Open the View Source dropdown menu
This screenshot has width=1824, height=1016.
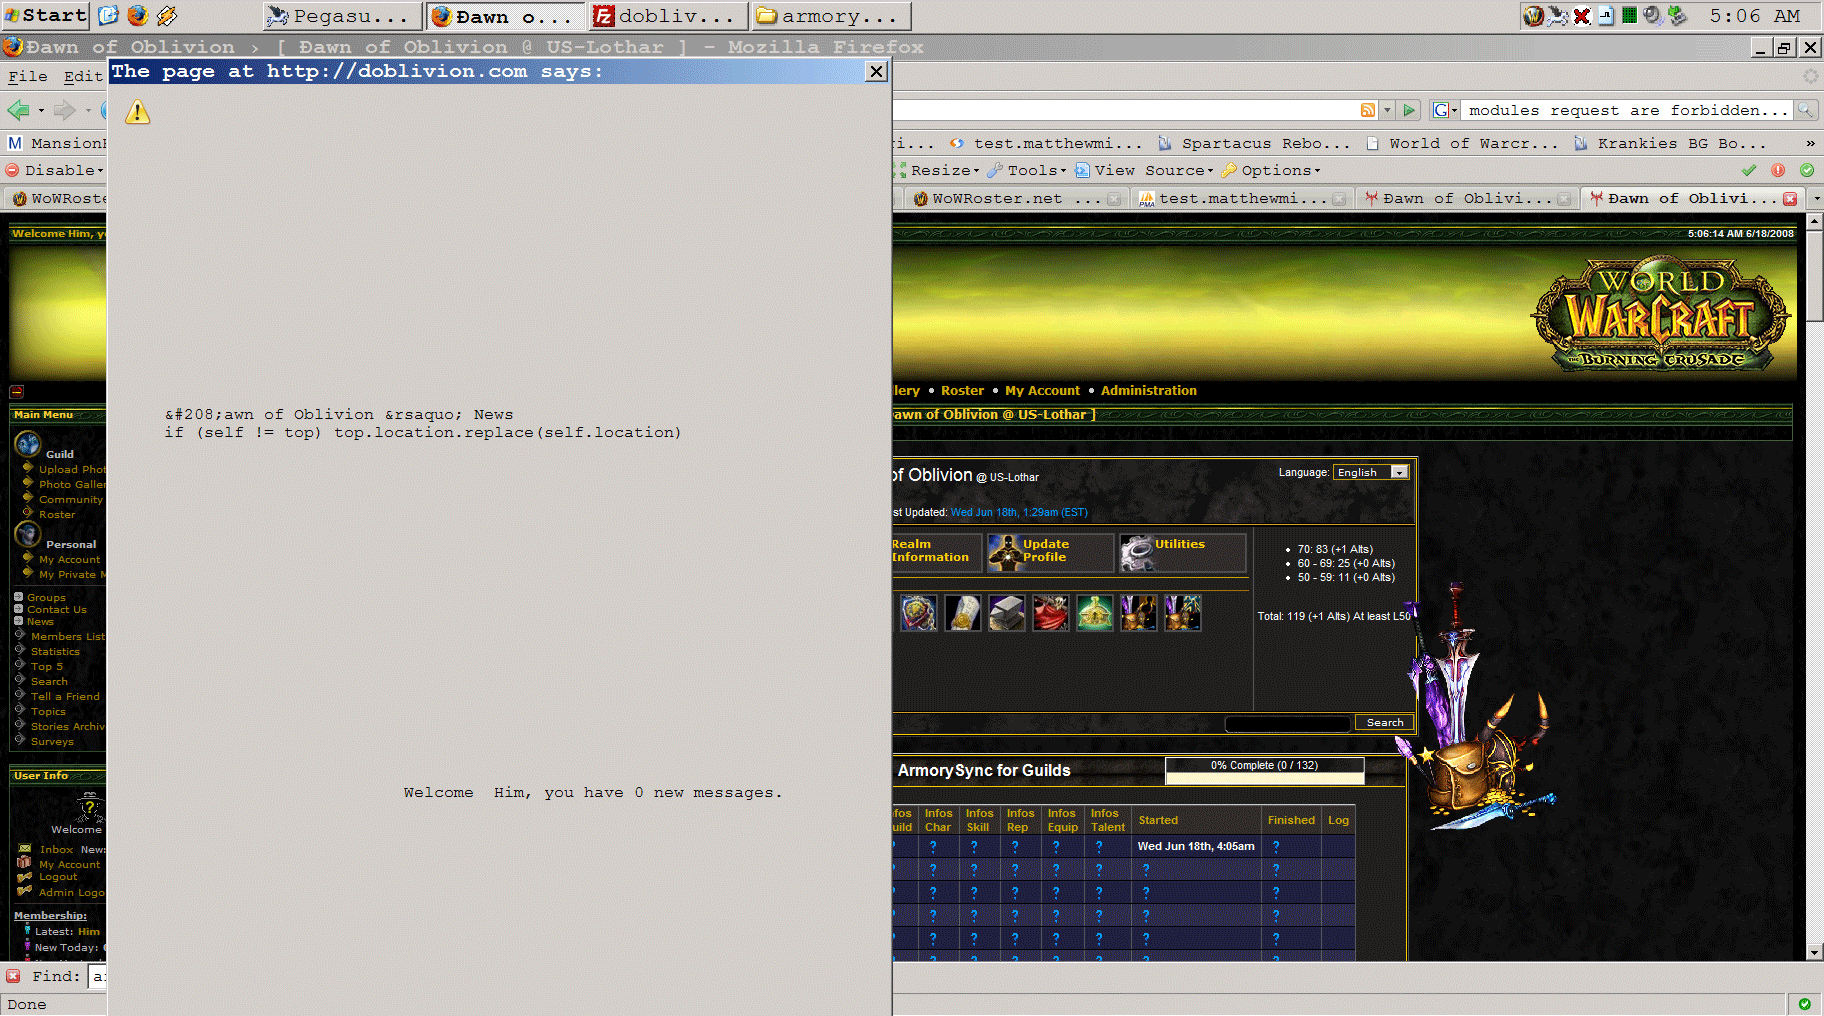point(1143,170)
